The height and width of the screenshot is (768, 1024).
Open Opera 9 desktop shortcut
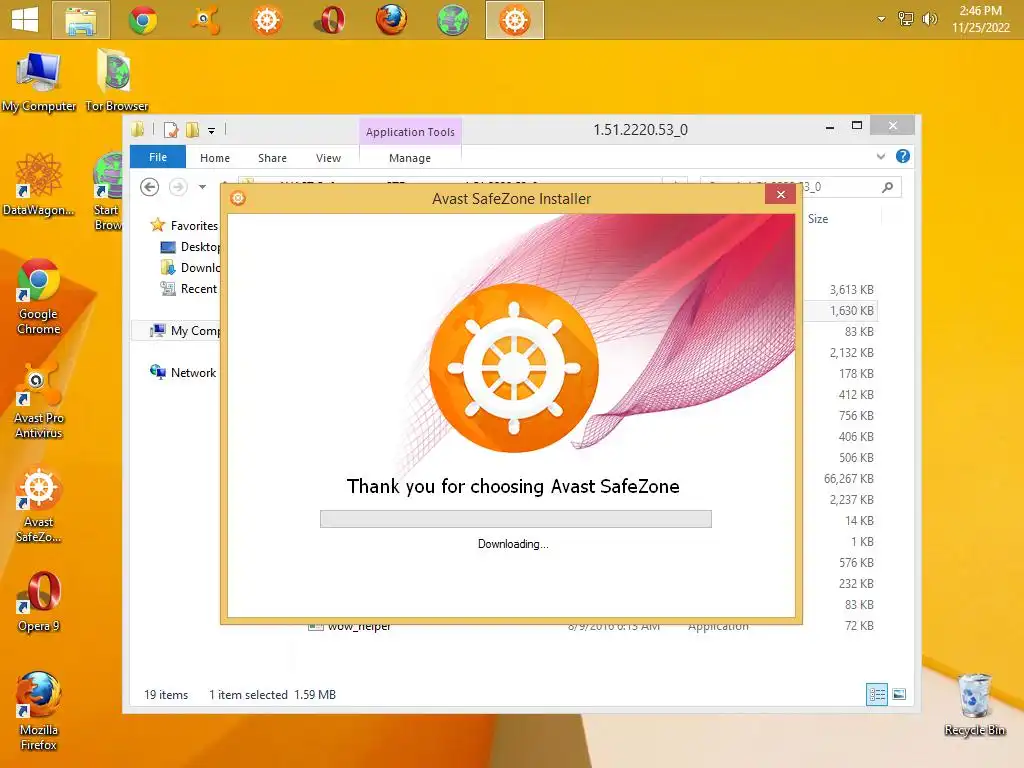[x=39, y=601]
